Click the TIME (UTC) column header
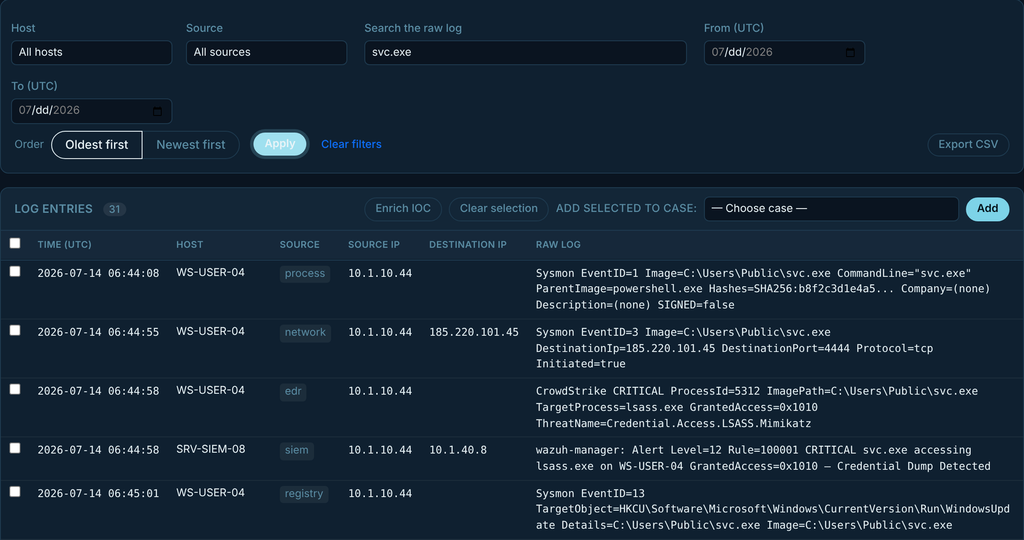Viewport: 1024px width, 540px height. click(65, 244)
